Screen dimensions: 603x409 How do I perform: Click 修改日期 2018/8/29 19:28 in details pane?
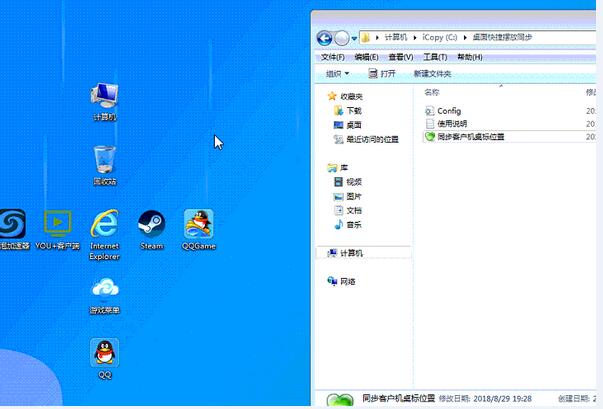point(485,399)
